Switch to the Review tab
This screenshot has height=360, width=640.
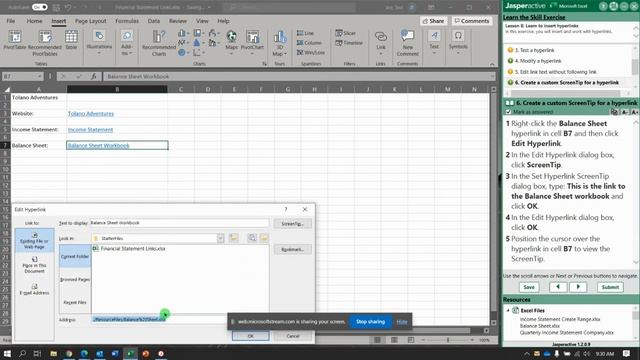[178, 21]
